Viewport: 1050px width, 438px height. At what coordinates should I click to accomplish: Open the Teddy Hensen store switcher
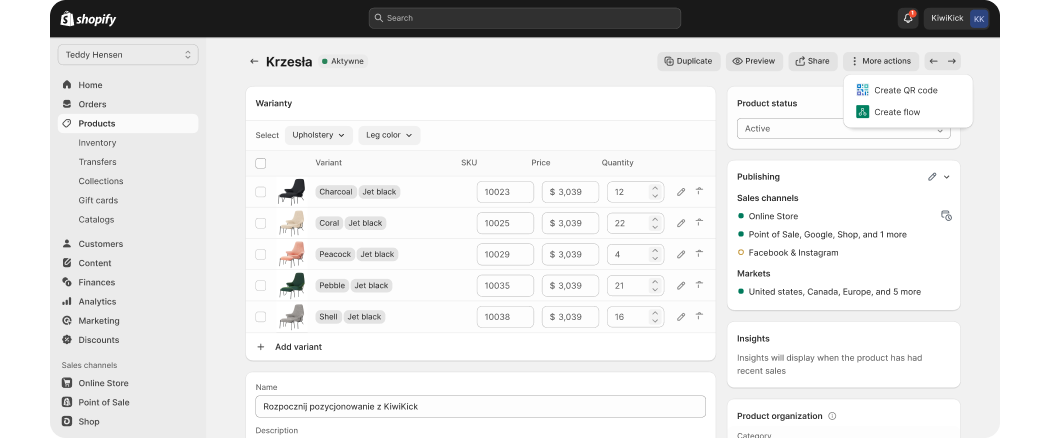coord(128,55)
